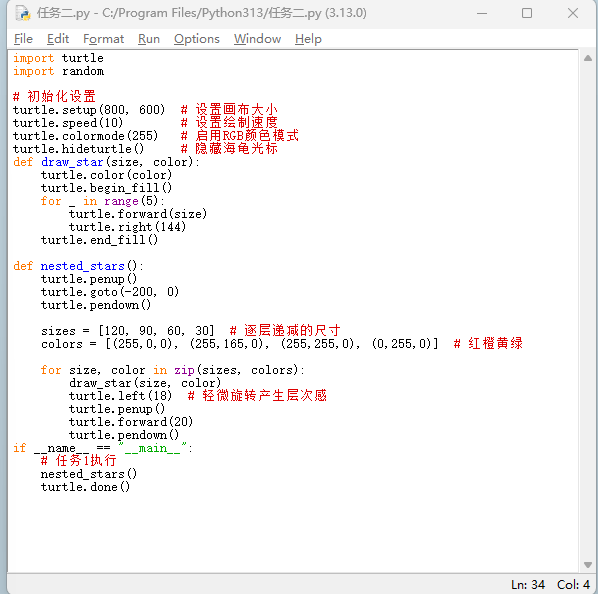Click on 'turtle.hideturtle()' code
598x594 pixels.
79,149
